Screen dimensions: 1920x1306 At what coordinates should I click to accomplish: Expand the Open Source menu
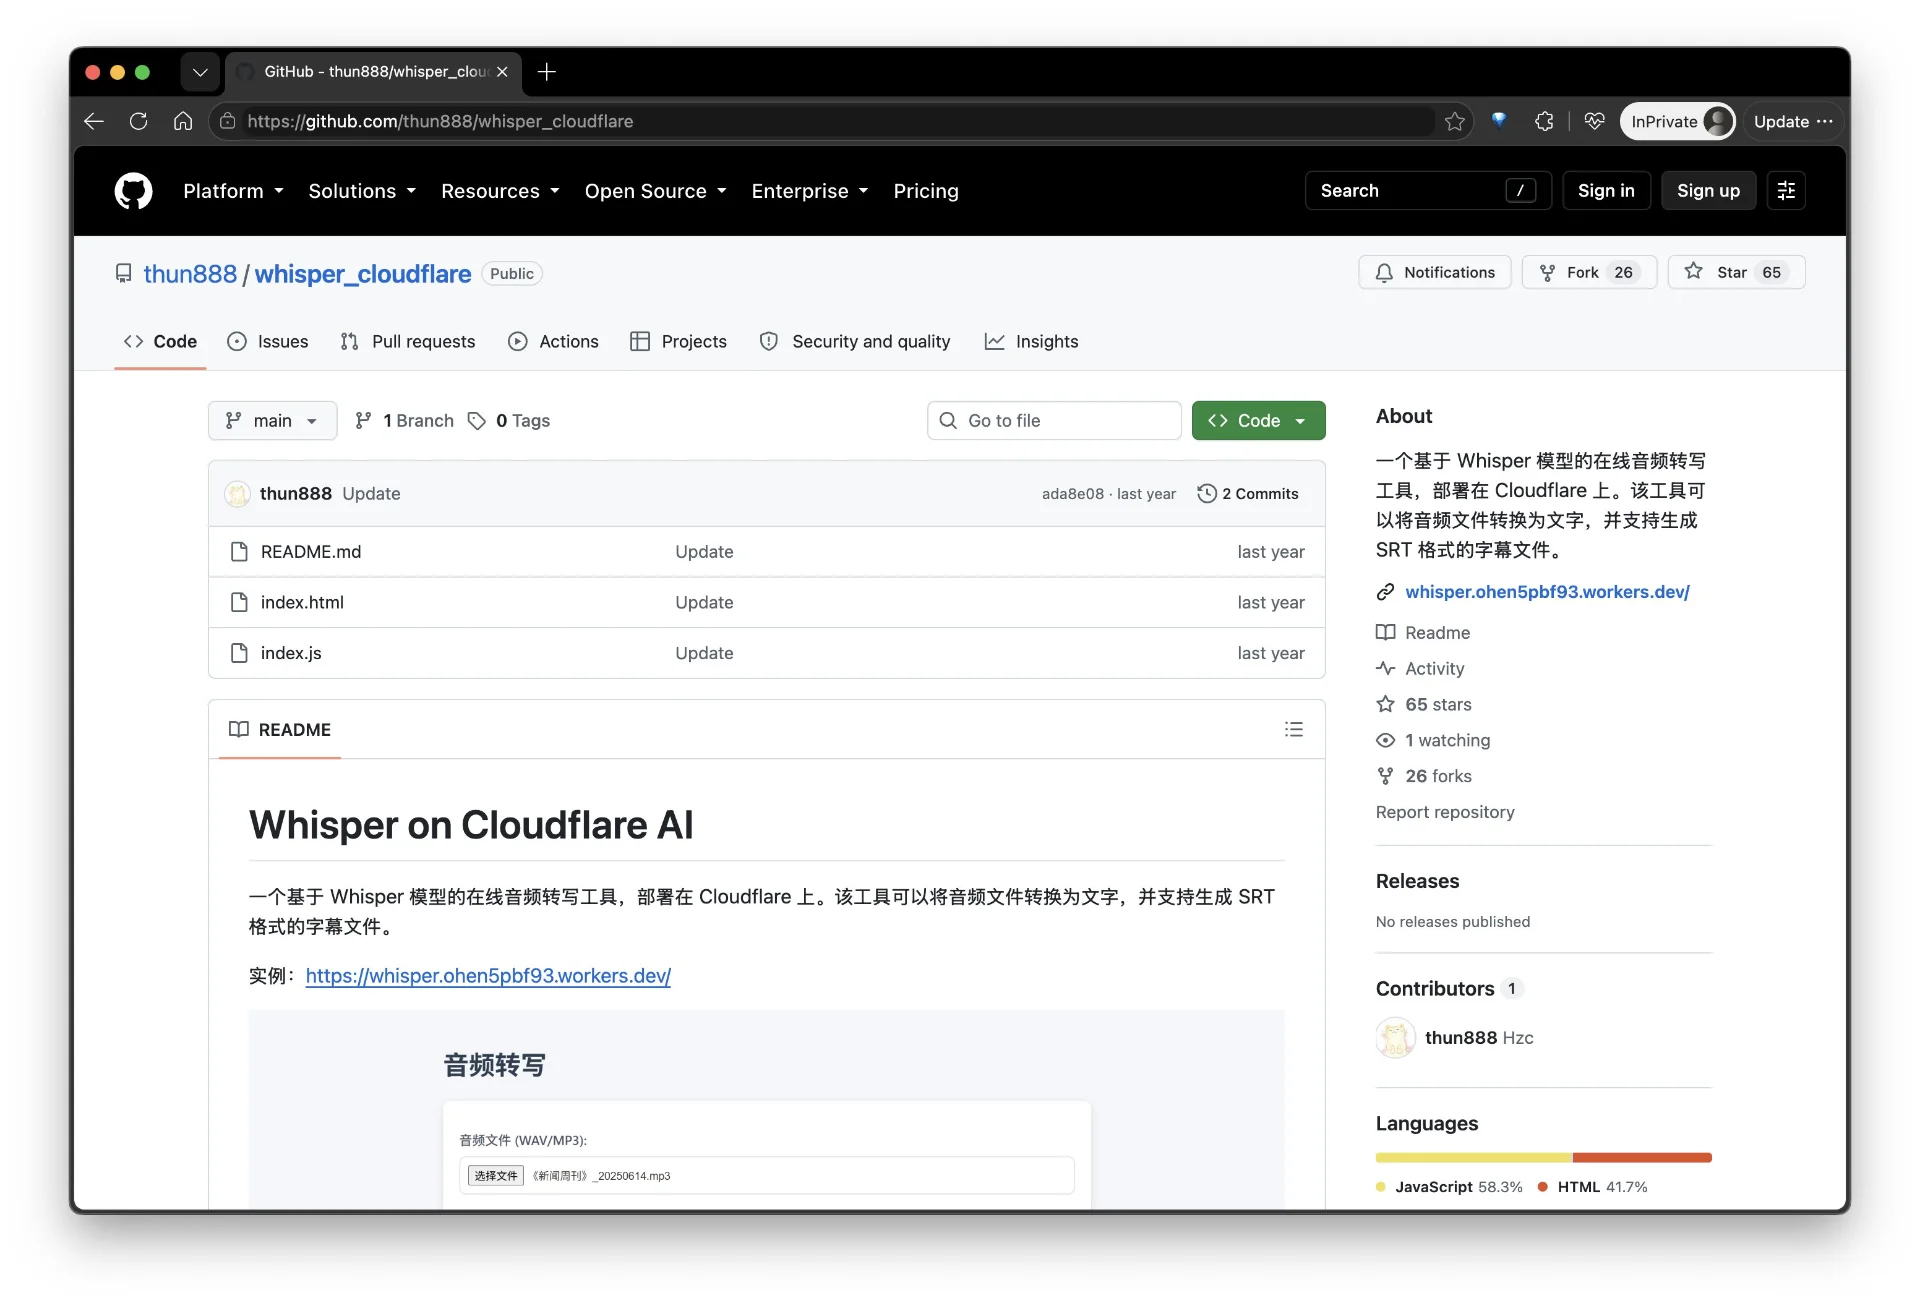tap(655, 191)
